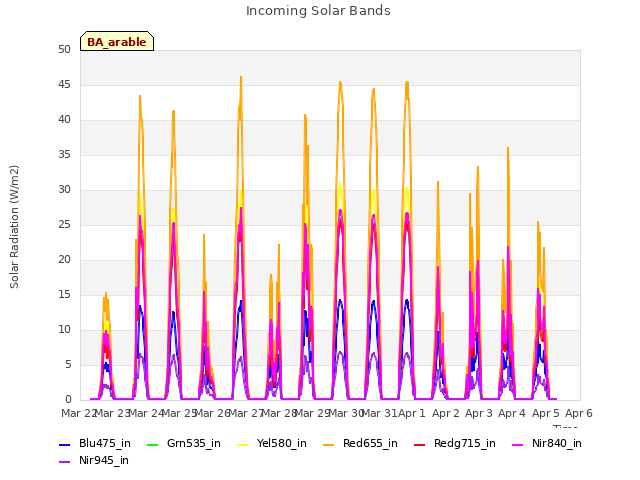Click the Incoming Solar Bands chart title
This screenshot has width=640, height=480.
(x=318, y=11)
